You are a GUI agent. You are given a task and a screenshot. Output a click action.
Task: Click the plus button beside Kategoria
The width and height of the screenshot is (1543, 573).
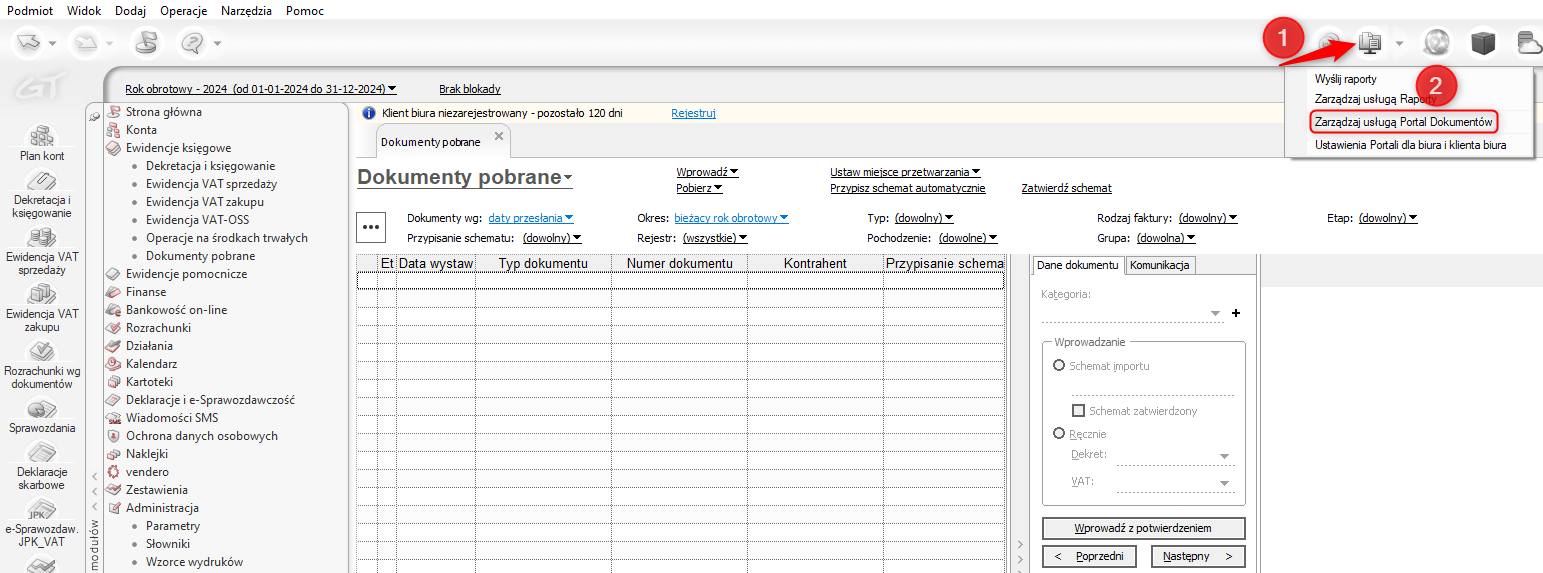coord(1236,314)
